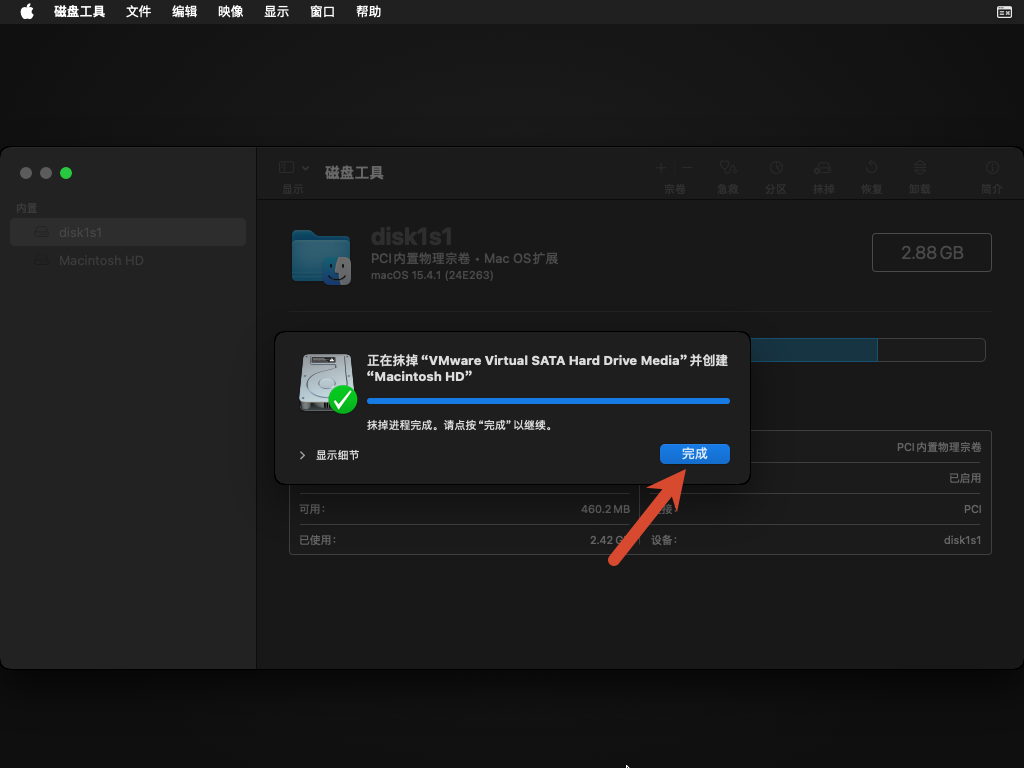Open the 映像 menu
The image size is (1024, 768).
point(231,12)
